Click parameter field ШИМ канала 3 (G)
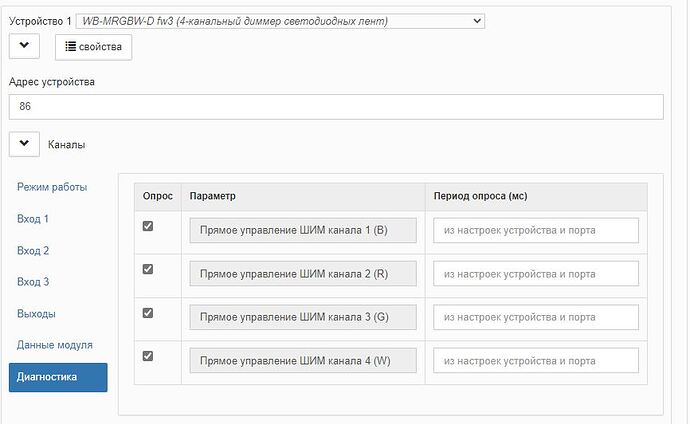 [303, 317]
